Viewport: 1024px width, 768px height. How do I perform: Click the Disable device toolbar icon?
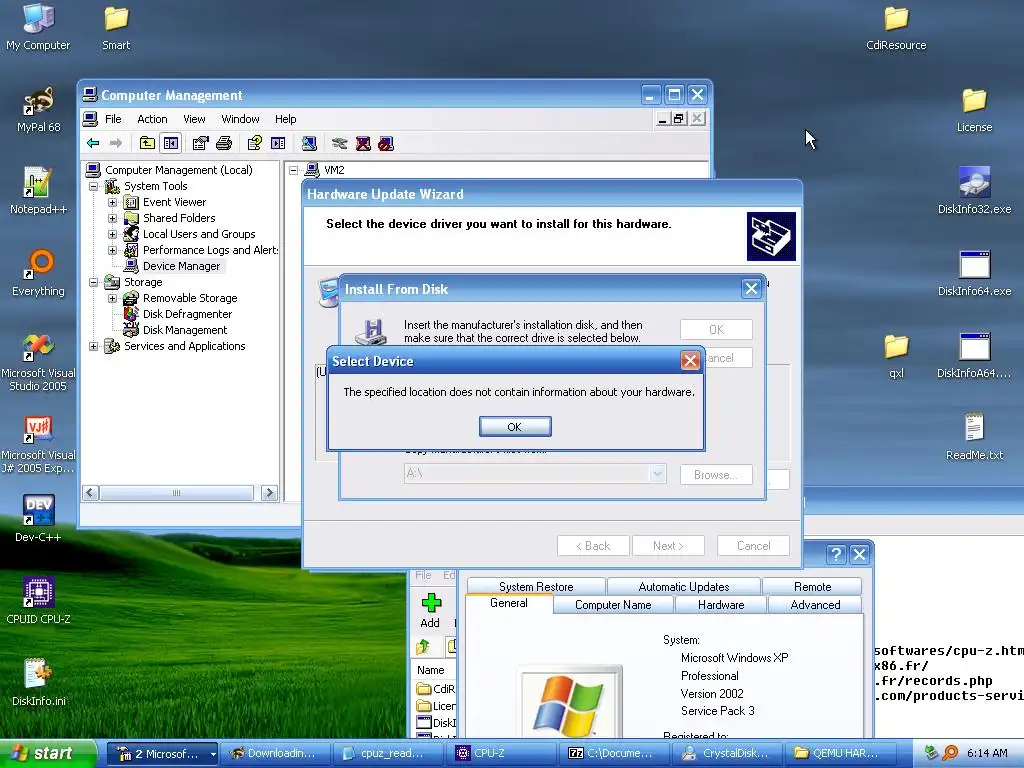[x=386, y=143]
